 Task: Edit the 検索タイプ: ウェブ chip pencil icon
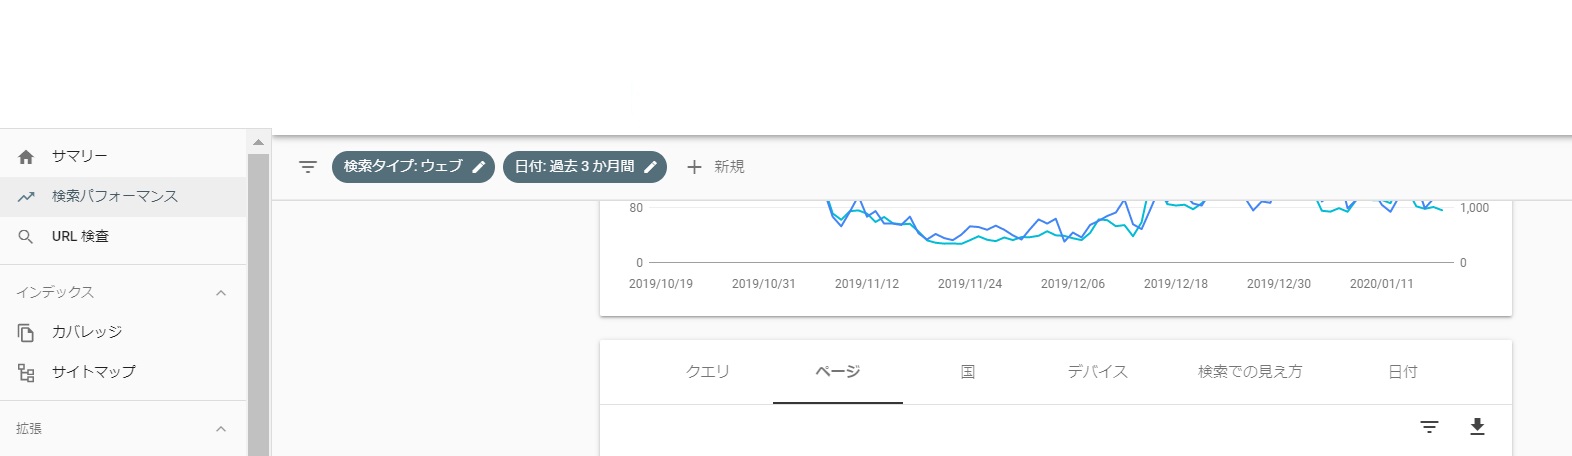point(479,167)
